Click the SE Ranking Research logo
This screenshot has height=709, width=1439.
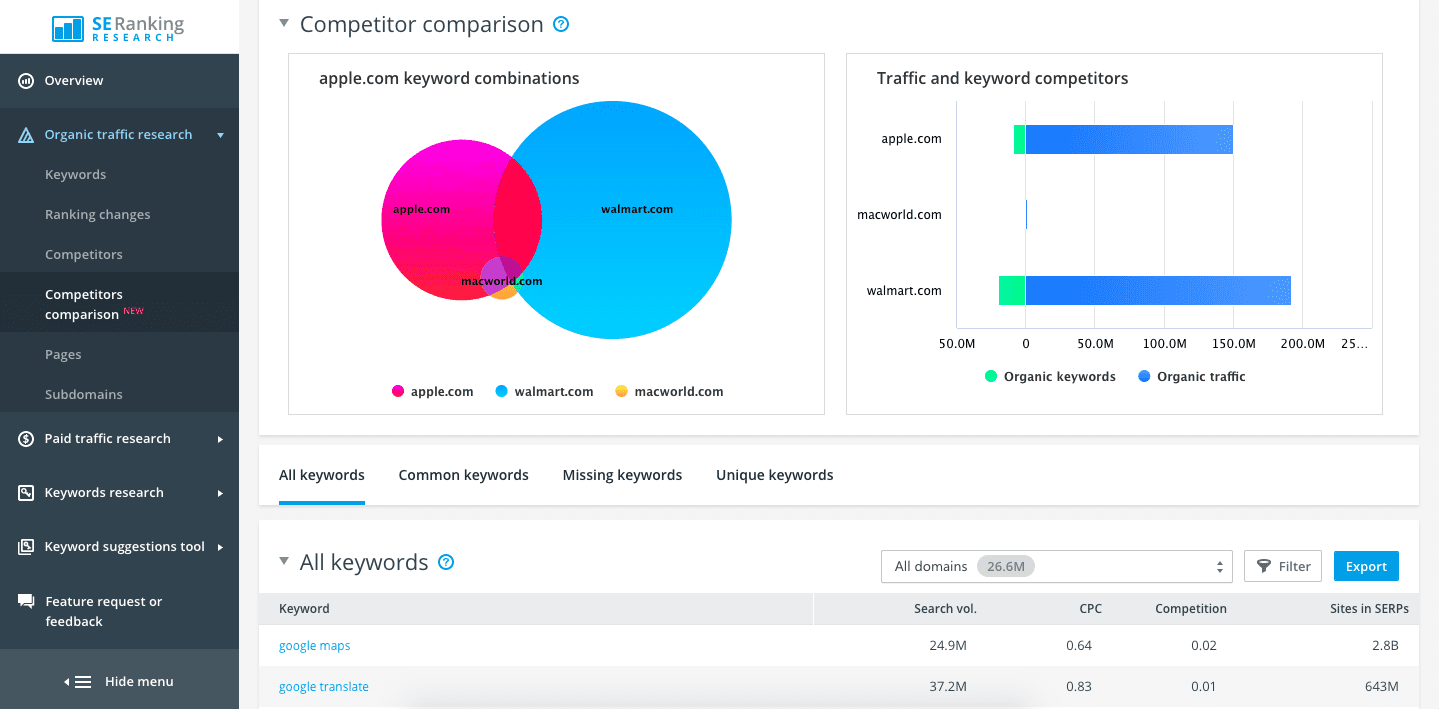coord(118,27)
